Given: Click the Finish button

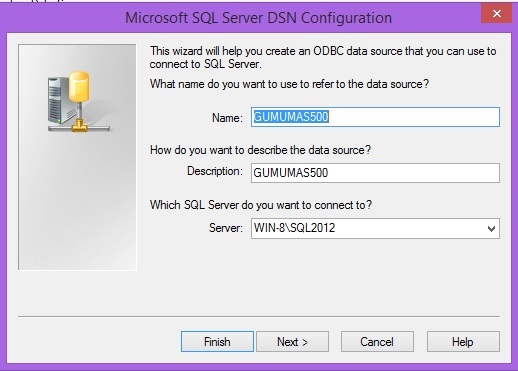Looking at the screenshot, I should tap(217, 341).
